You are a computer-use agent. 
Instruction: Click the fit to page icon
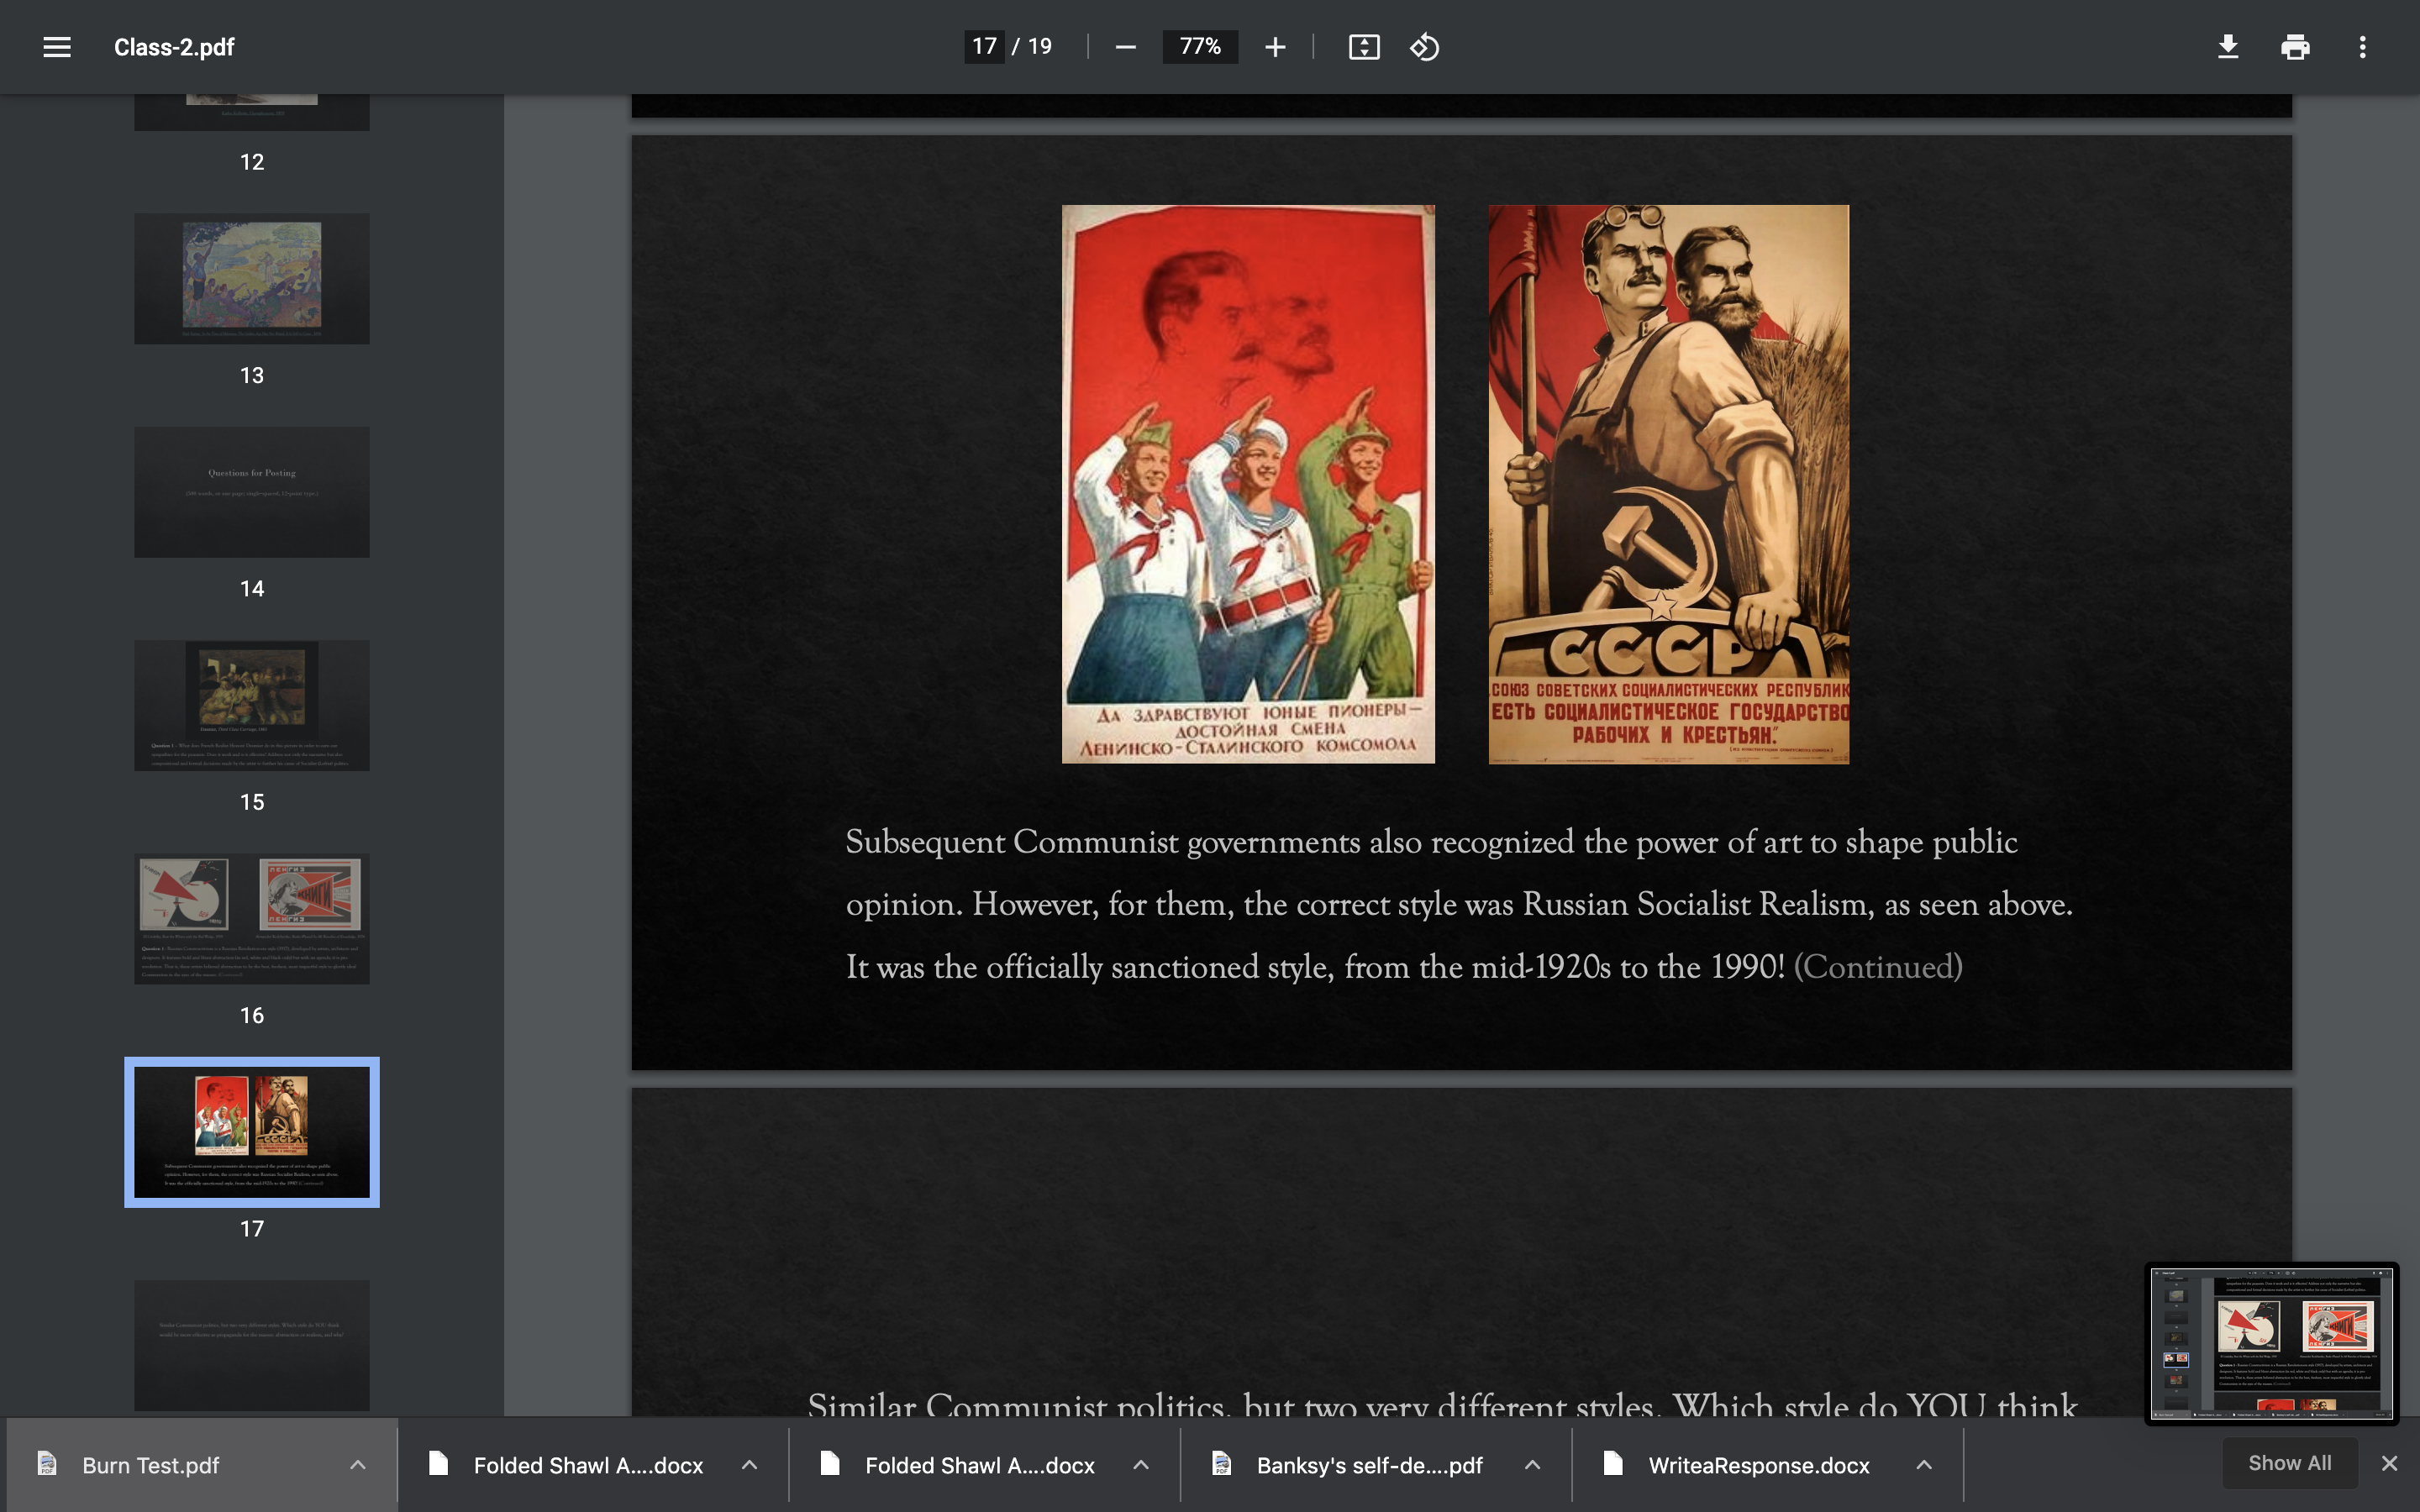[x=1364, y=47]
